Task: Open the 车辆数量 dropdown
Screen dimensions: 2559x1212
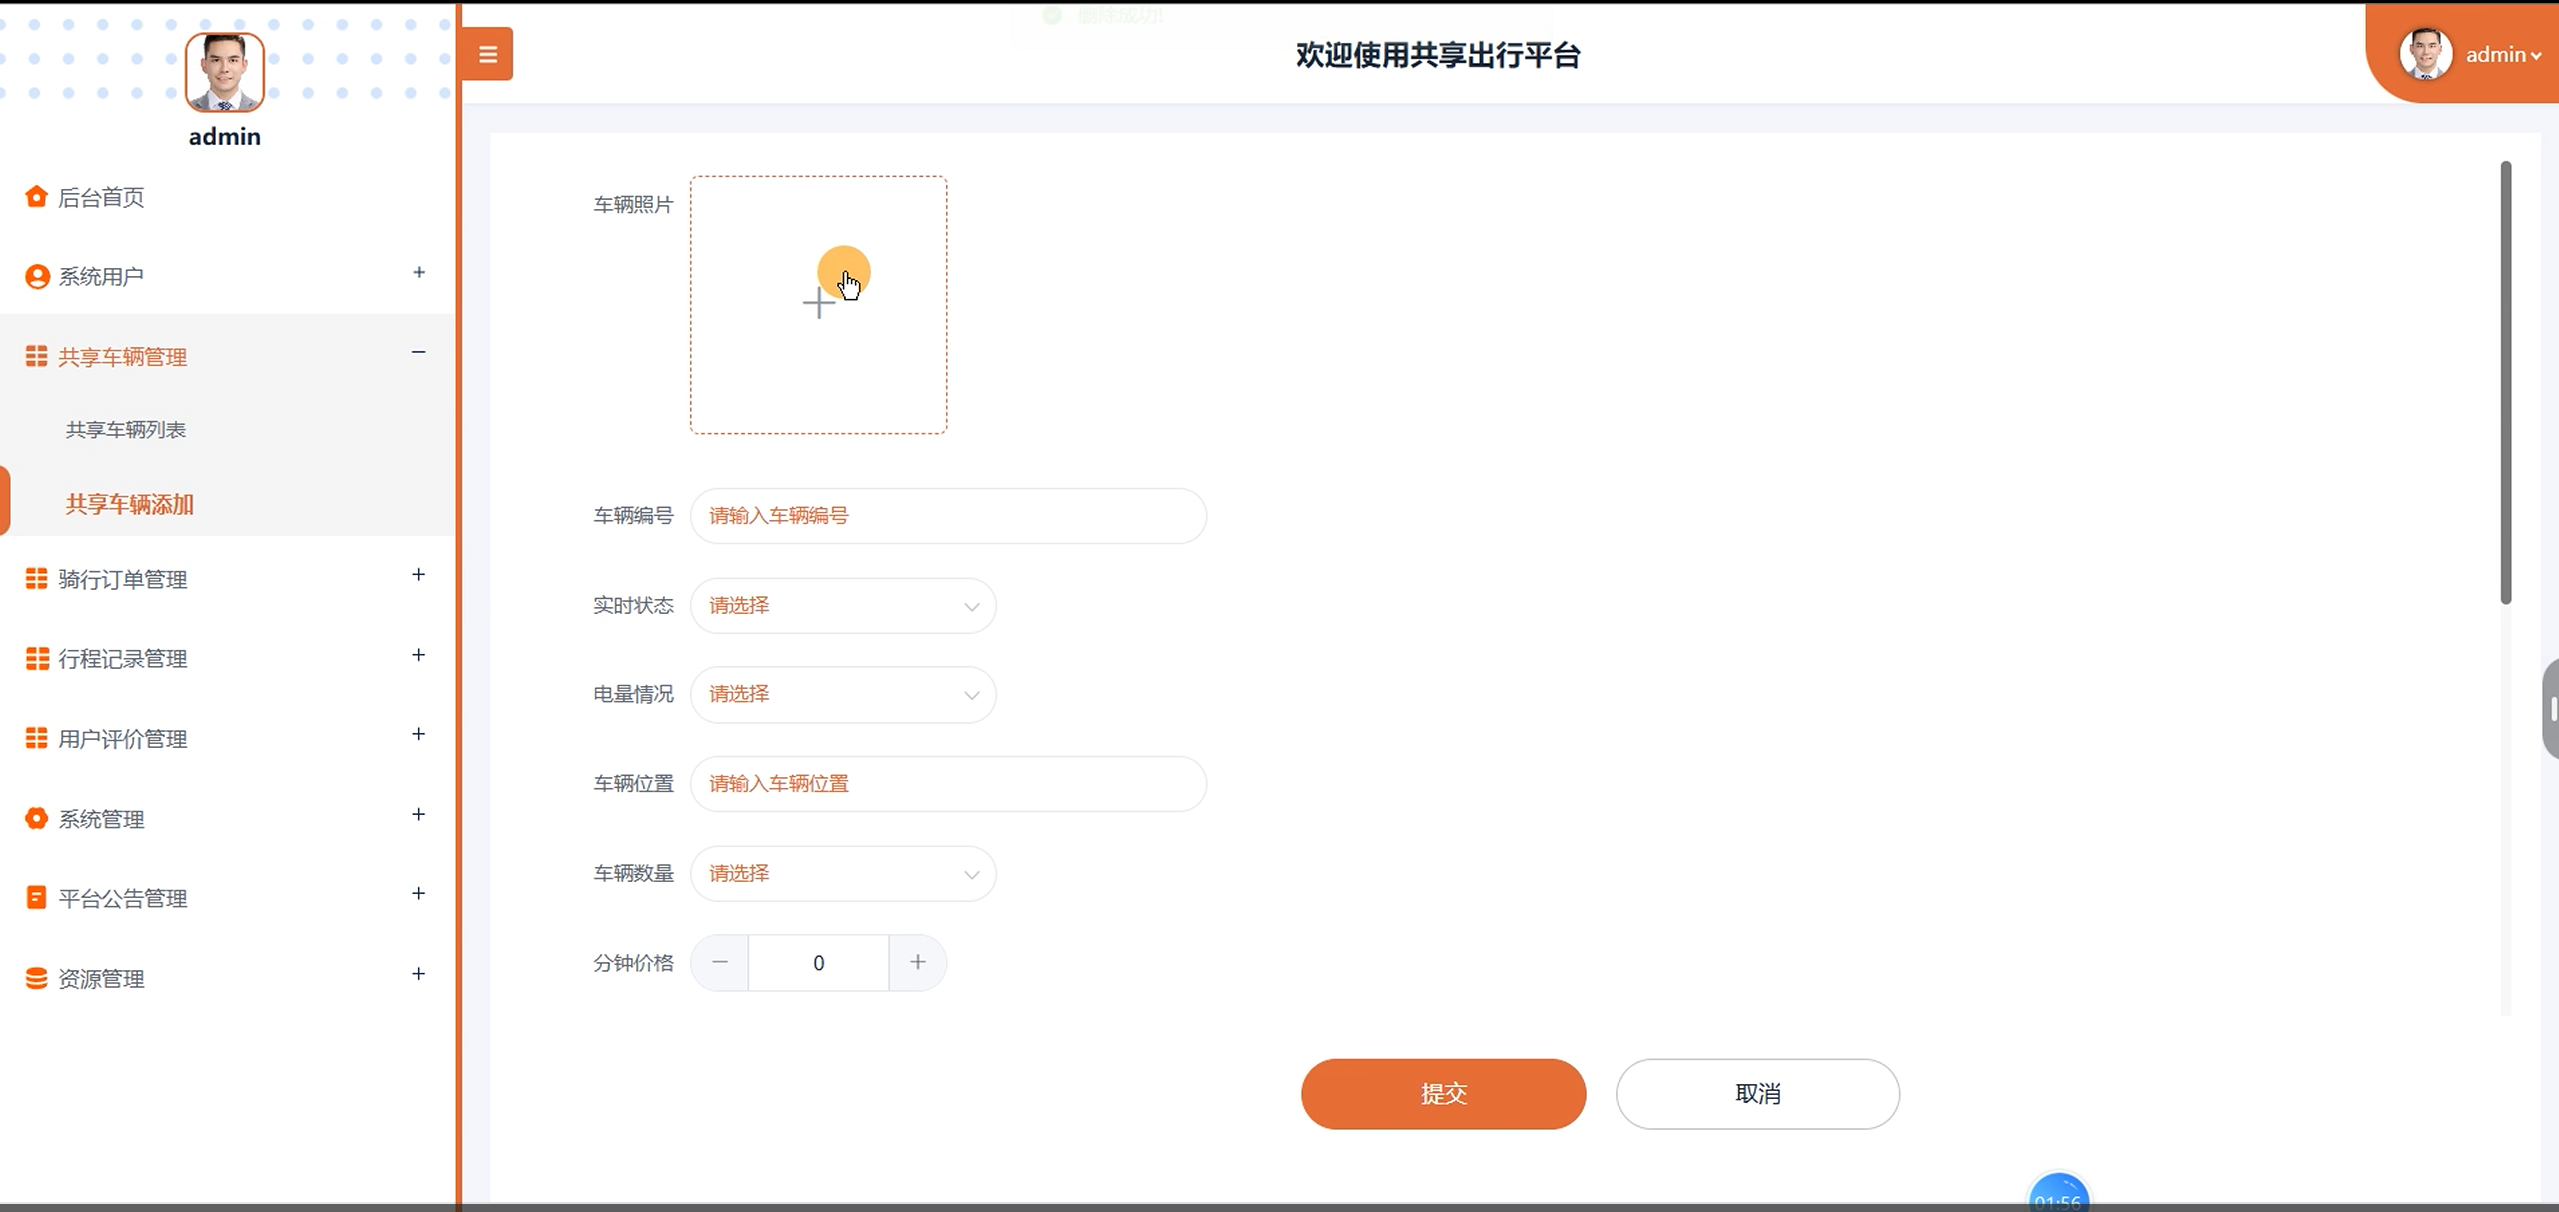Action: (843, 874)
